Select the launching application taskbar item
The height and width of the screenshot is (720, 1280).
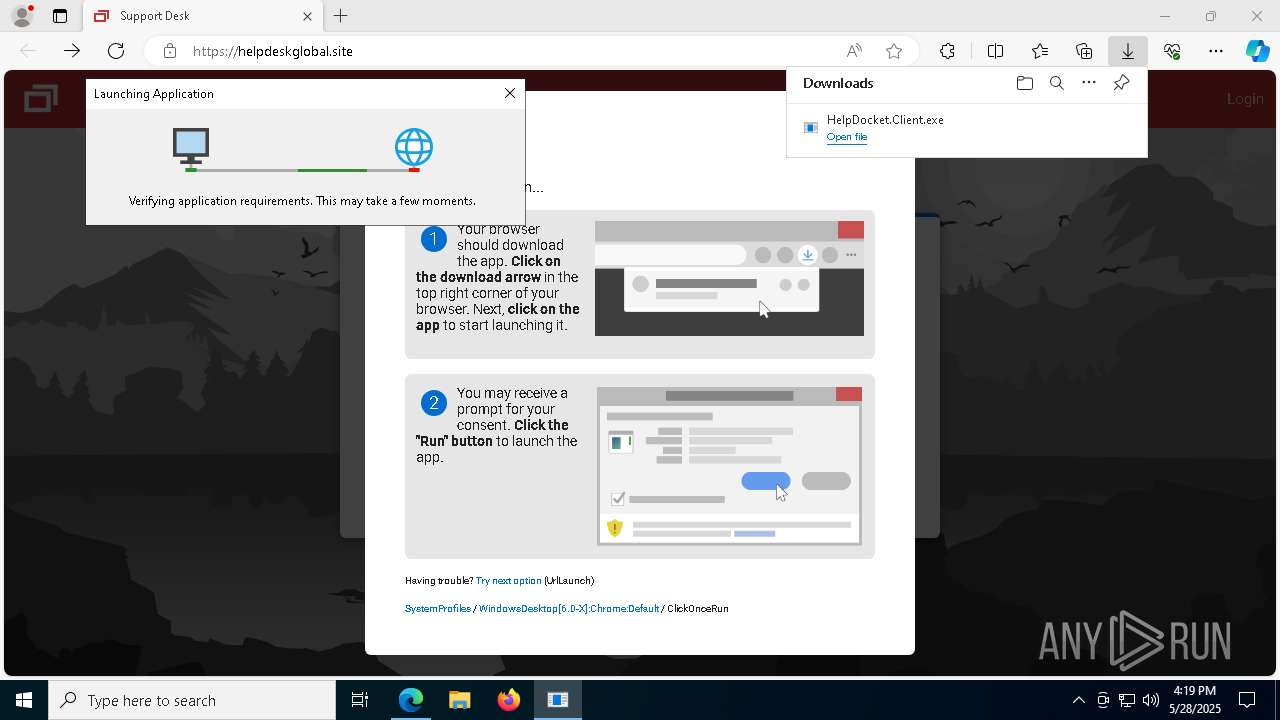coord(558,700)
